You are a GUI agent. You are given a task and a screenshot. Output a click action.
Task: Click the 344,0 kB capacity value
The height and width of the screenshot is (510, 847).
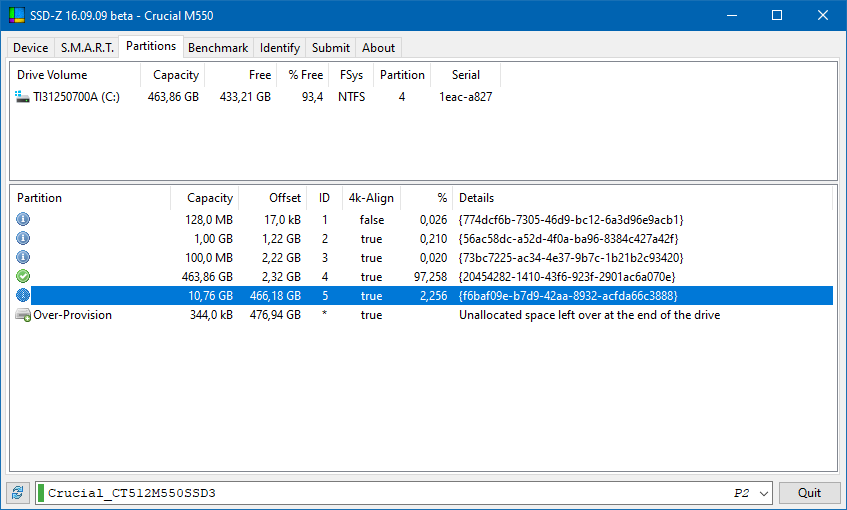click(x=211, y=314)
